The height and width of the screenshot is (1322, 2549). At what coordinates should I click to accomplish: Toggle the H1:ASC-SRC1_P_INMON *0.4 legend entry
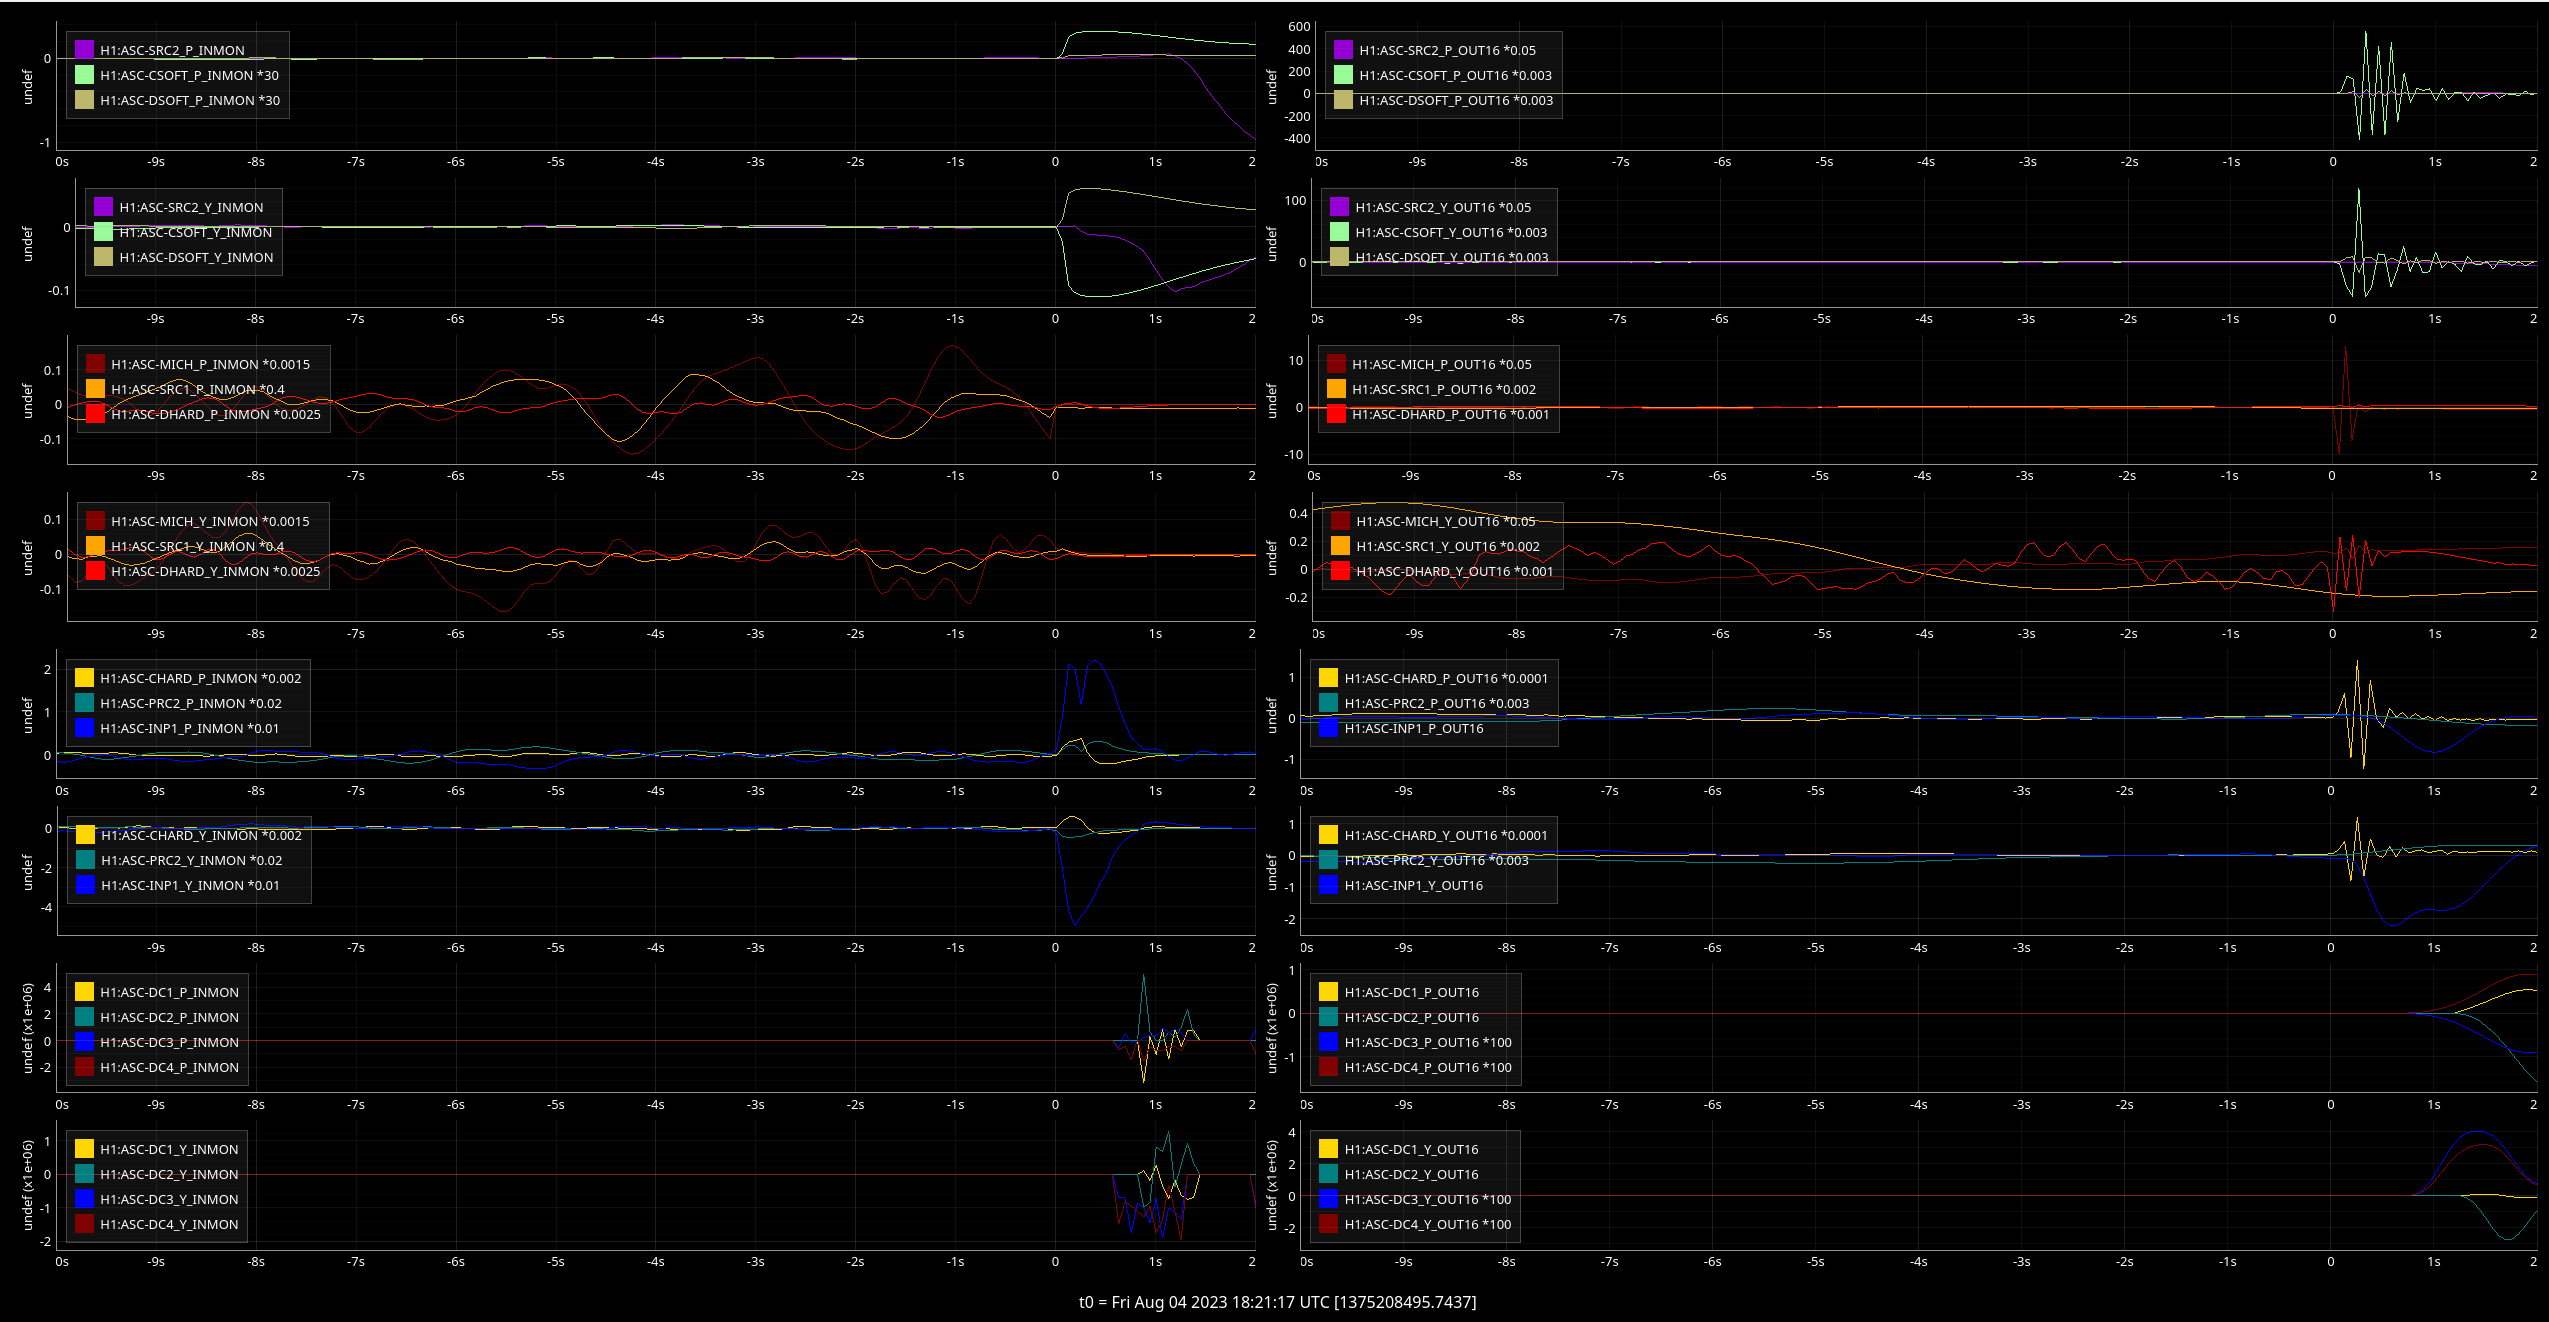pos(186,389)
